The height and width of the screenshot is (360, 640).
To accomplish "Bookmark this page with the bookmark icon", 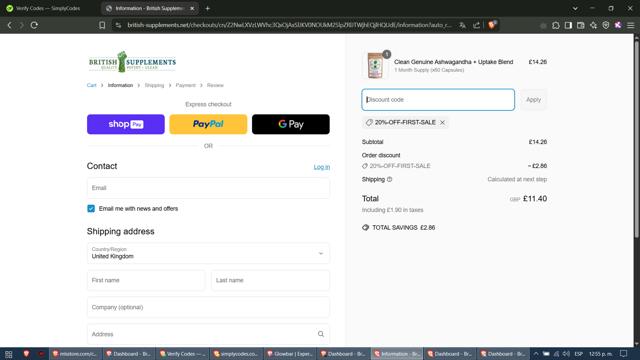I will (x=102, y=25).
